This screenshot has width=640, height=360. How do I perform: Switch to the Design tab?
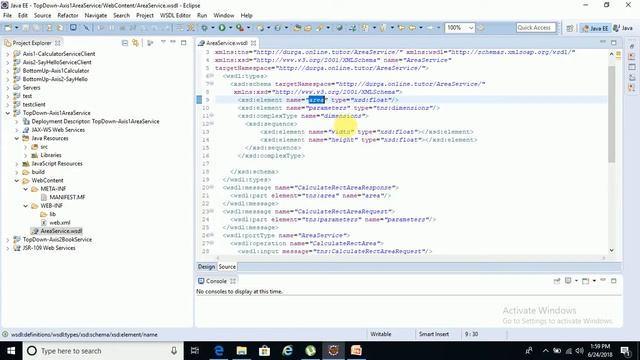click(x=206, y=267)
